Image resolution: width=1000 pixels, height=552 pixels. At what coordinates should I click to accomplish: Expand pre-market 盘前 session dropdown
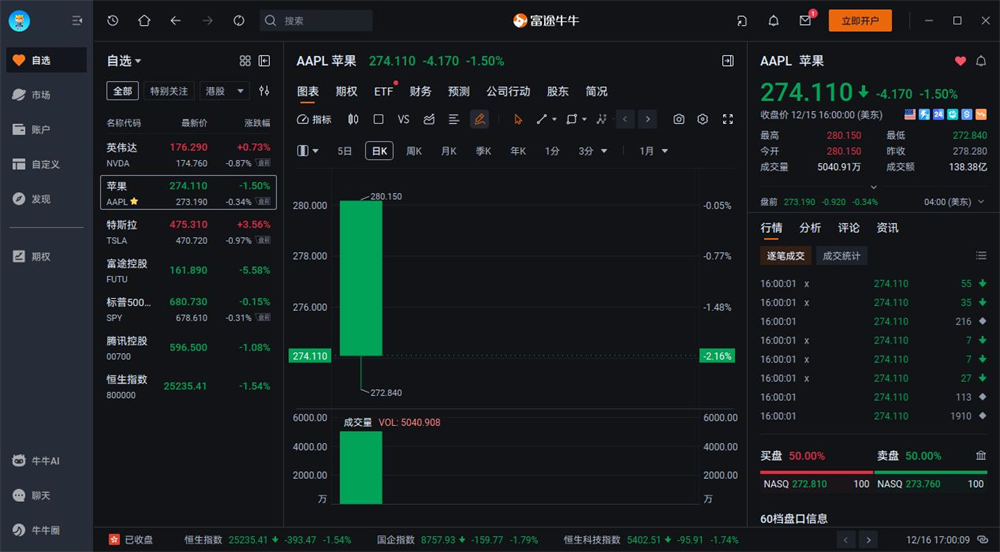tap(981, 202)
